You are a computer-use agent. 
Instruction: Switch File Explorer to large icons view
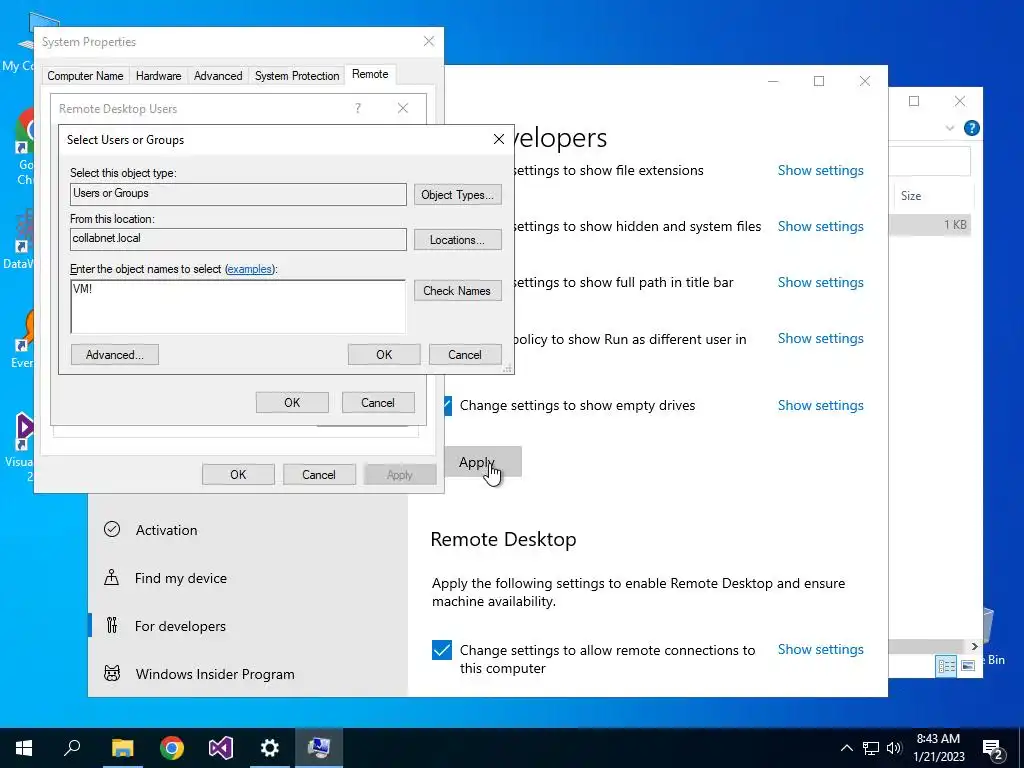point(968,666)
